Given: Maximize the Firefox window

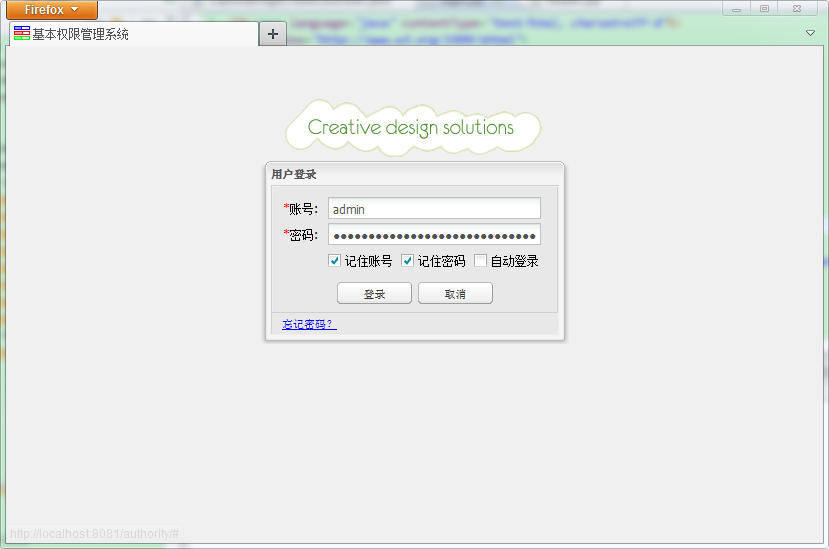Looking at the screenshot, I should pos(764,8).
